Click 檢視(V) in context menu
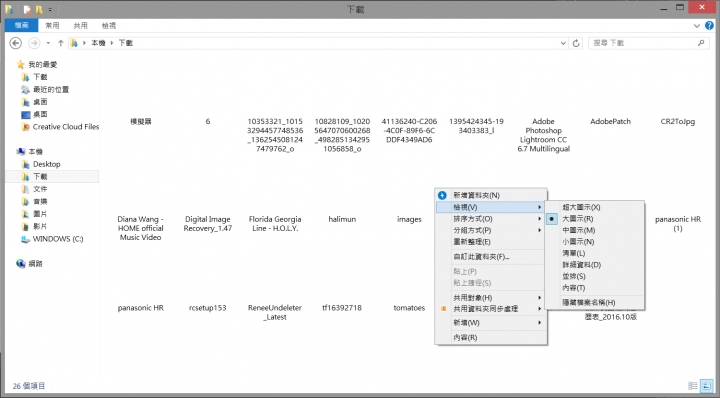The width and height of the screenshot is (720, 398). [491, 207]
